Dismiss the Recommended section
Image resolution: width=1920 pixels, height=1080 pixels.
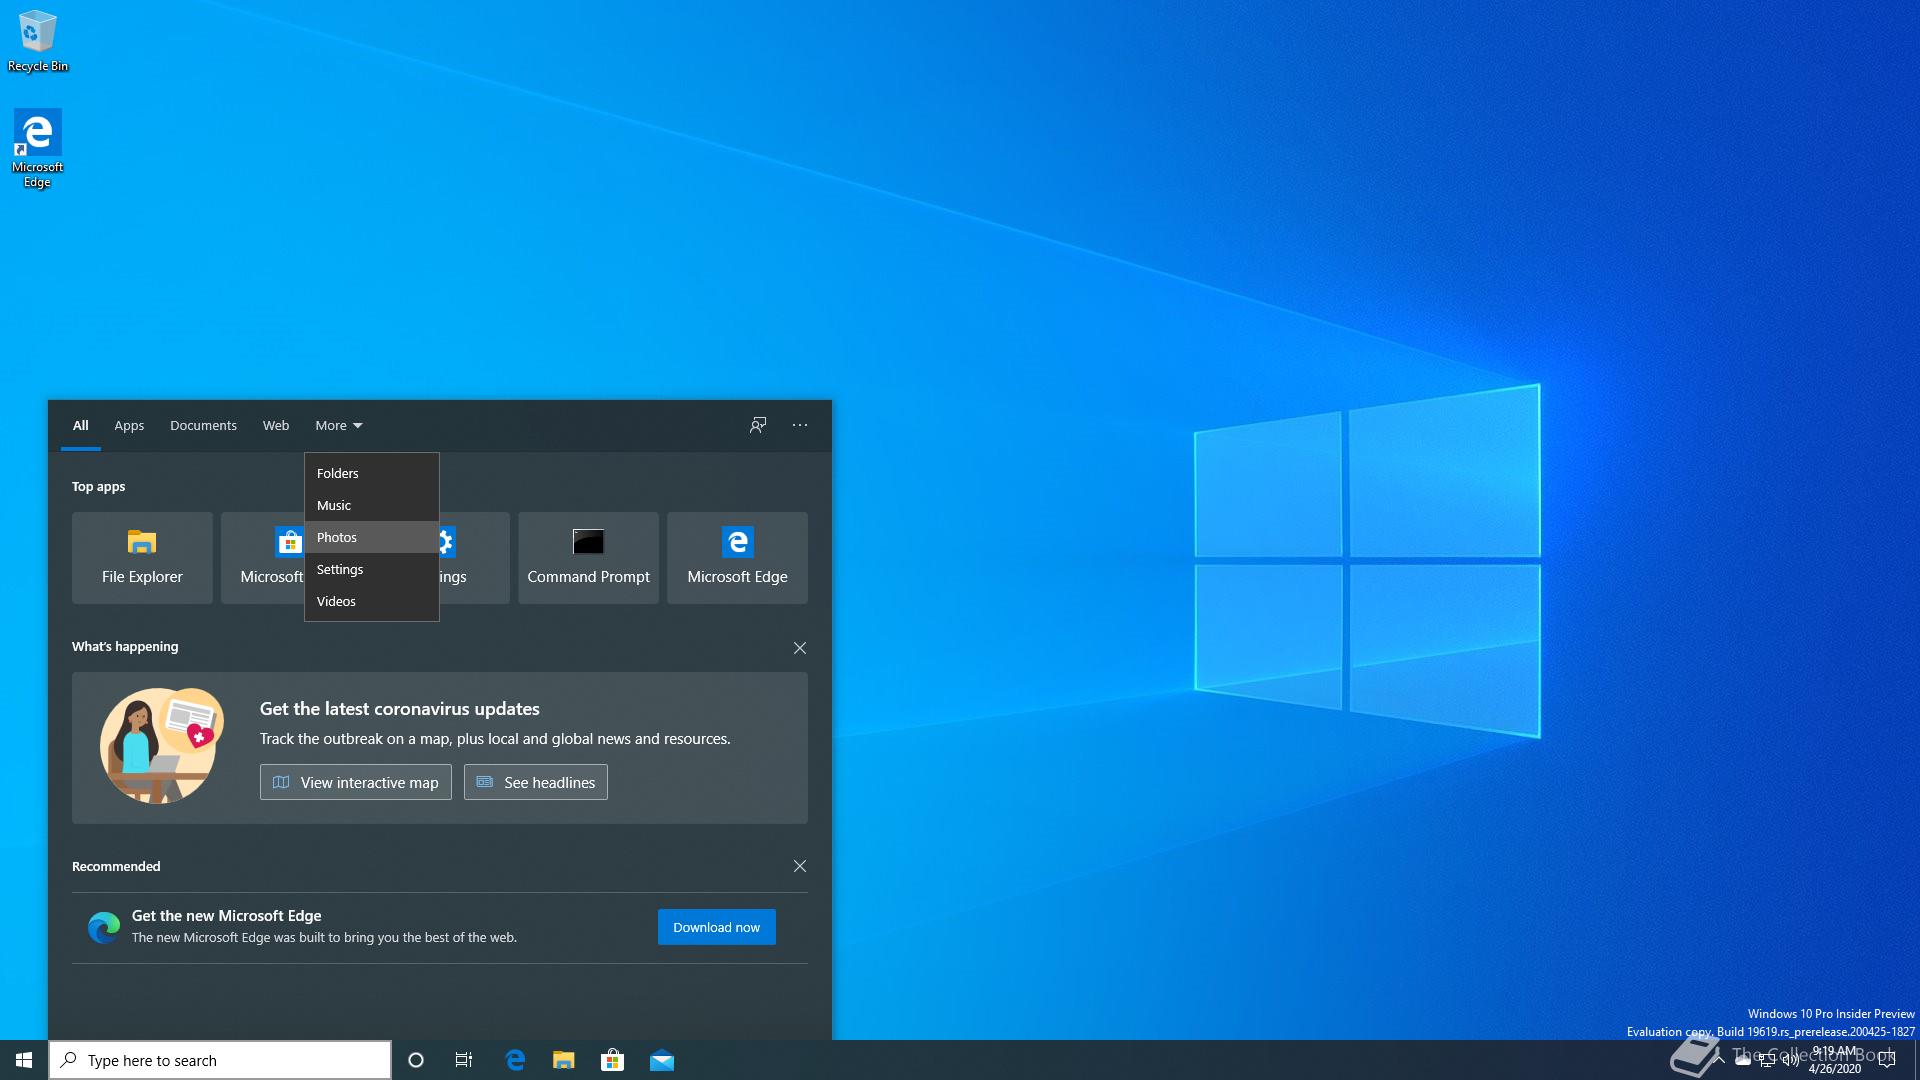[800, 866]
